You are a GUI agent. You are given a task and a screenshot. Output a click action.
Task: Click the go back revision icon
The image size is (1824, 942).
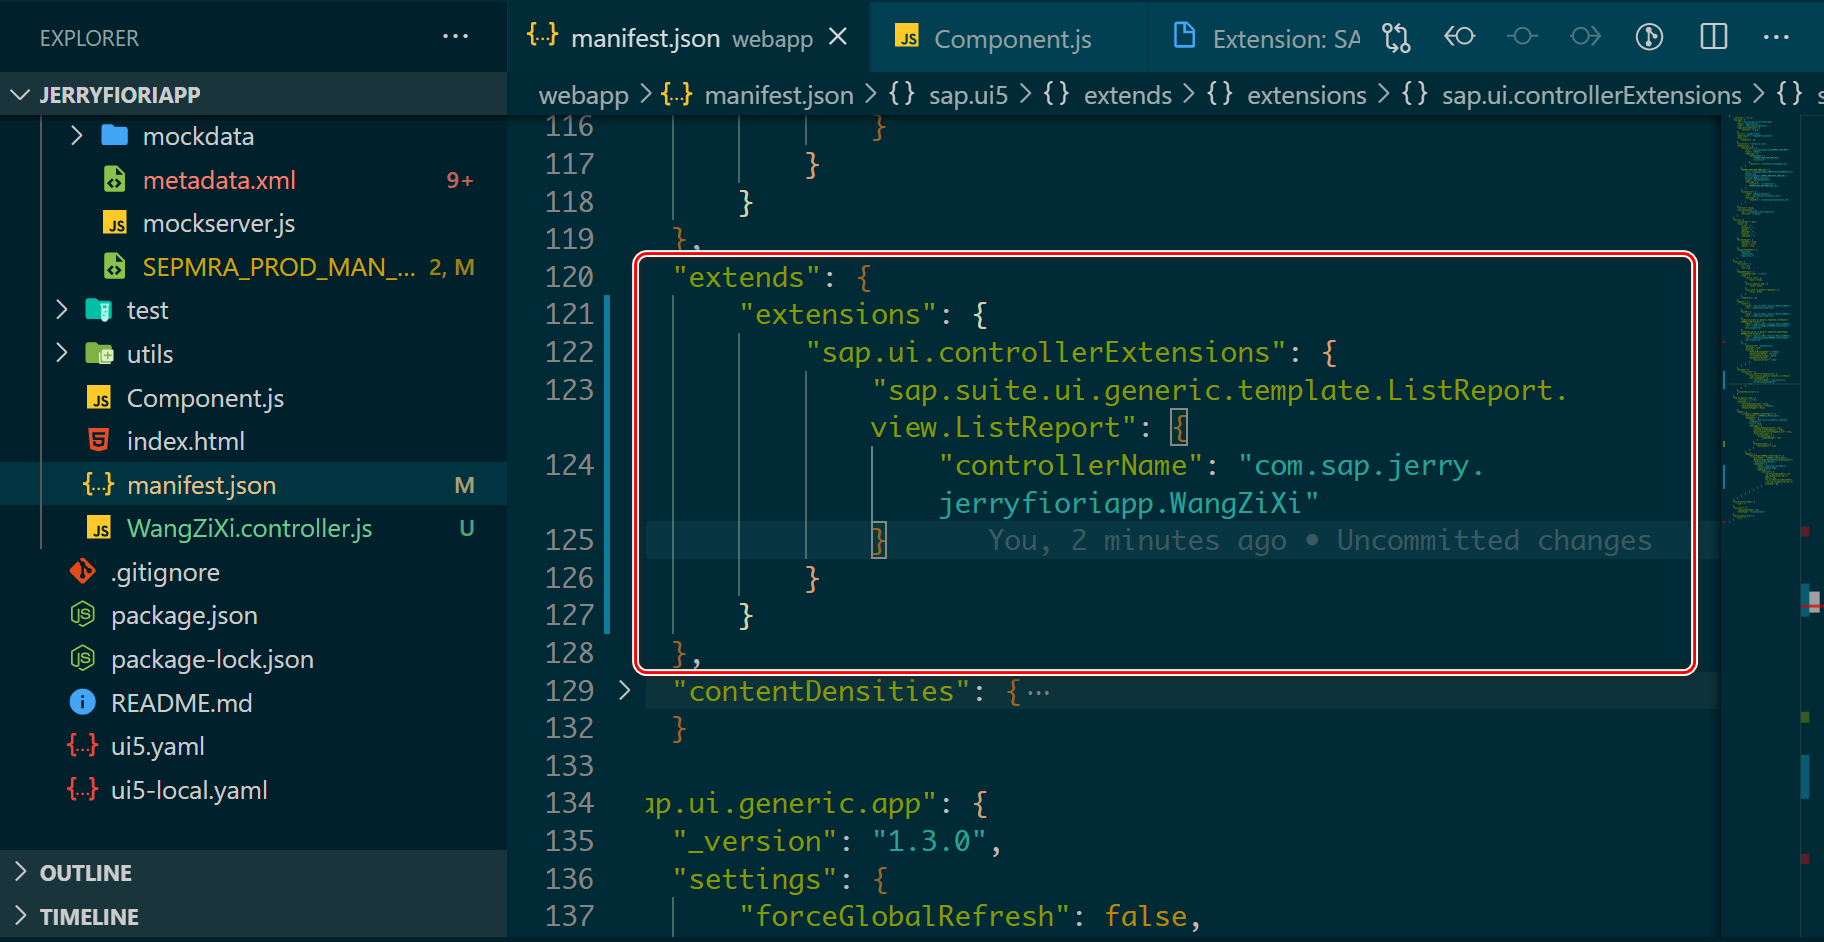1459,37
